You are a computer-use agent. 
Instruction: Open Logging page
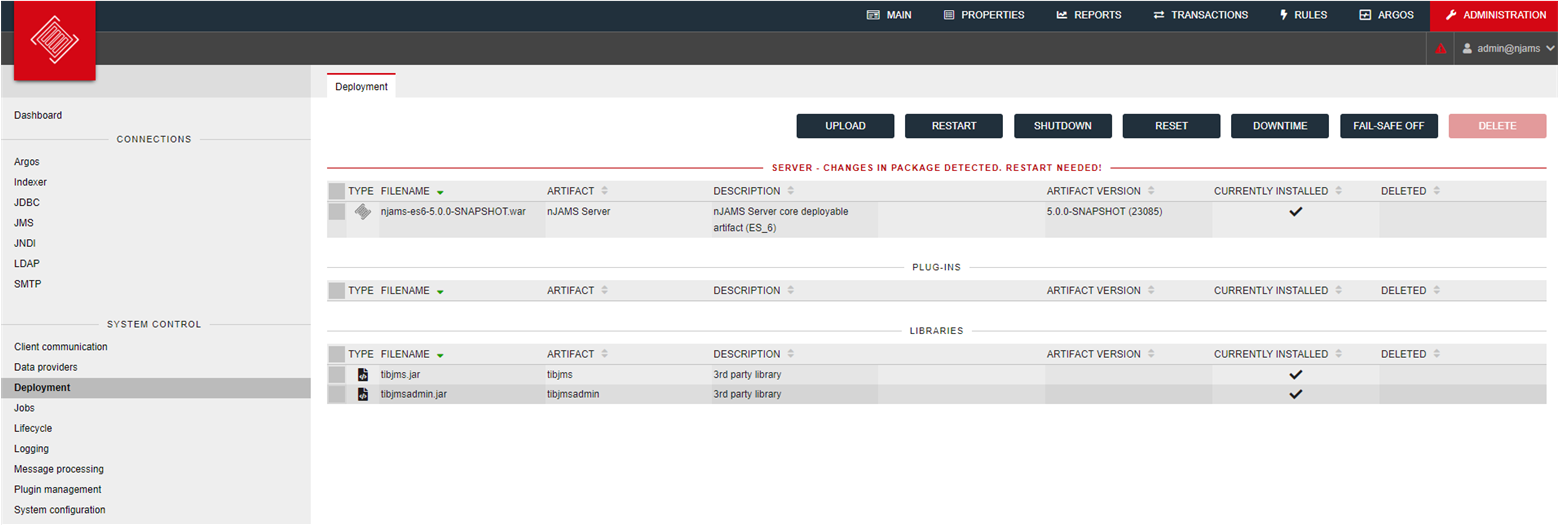click(31, 449)
